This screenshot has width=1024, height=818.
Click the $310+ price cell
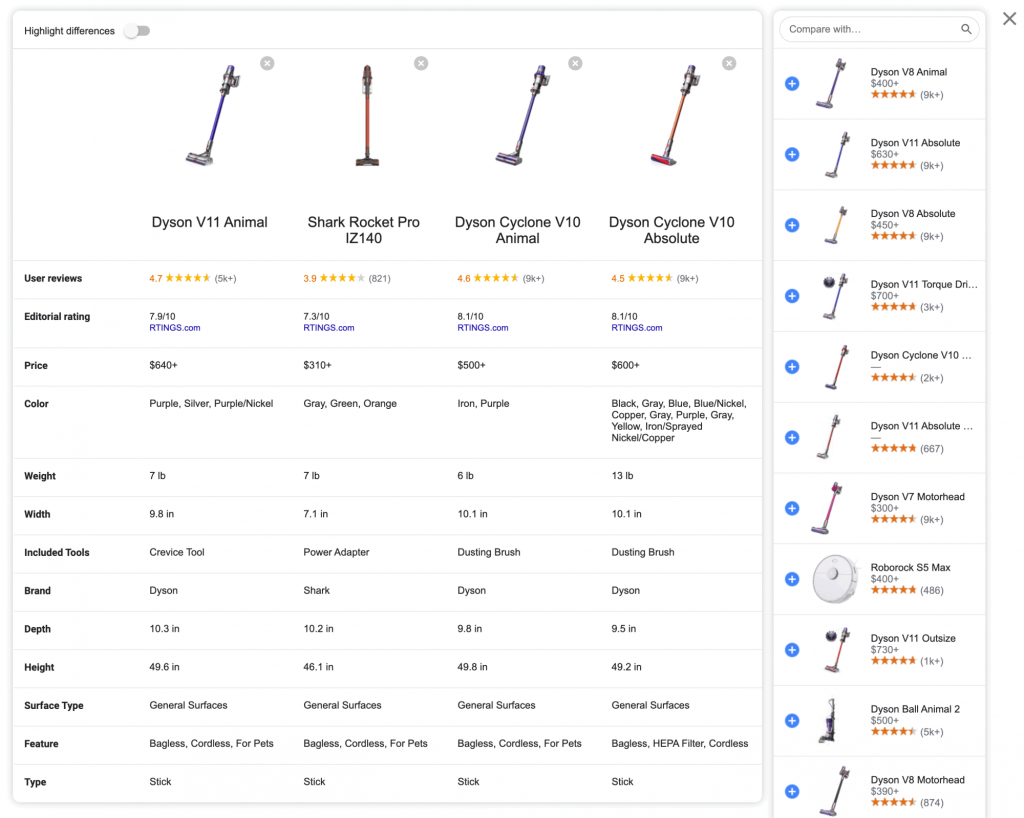(317, 365)
